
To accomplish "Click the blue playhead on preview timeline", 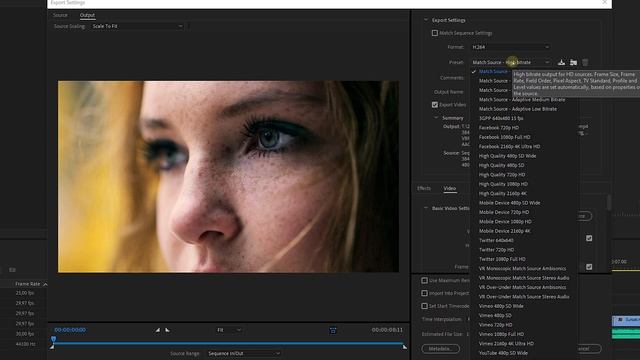I will (53, 339).
